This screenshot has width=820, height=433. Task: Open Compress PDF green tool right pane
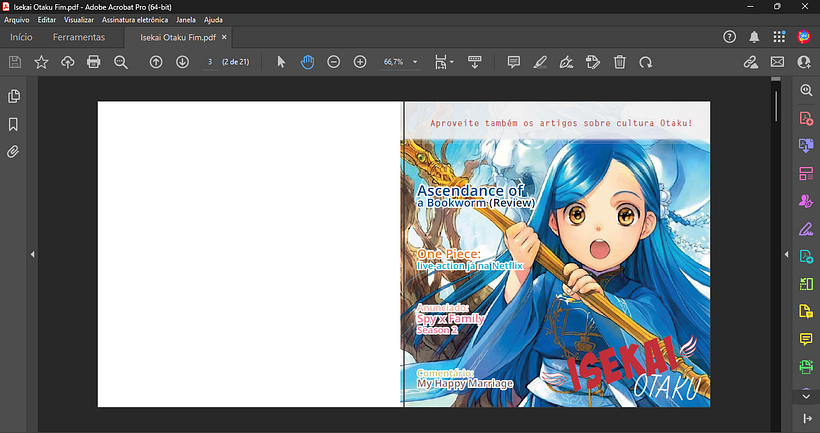coord(806,284)
